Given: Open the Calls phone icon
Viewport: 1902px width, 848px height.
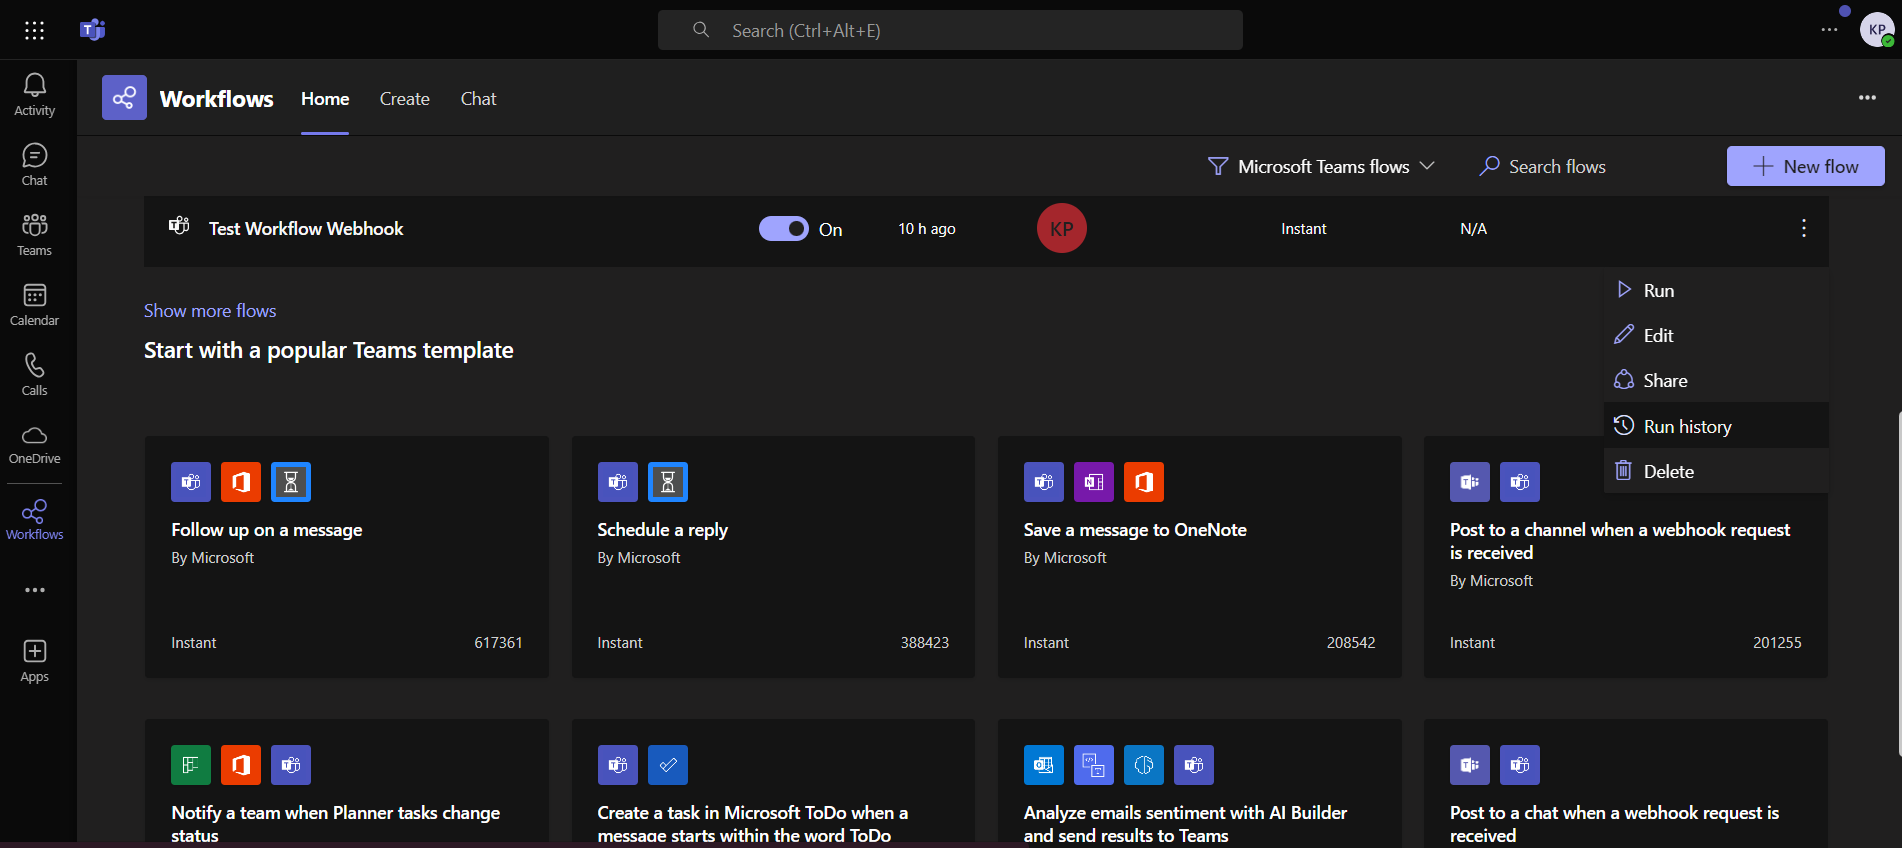Looking at the screenshot, I should coord(35,375).
